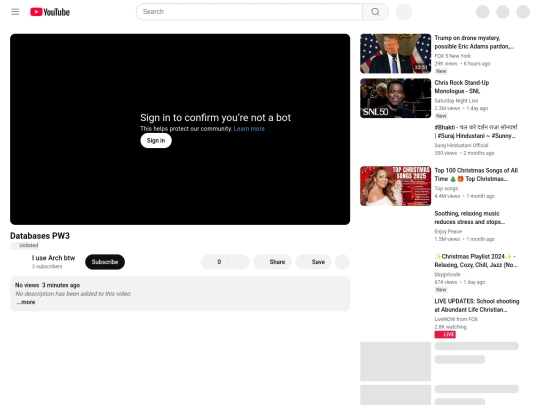Viewport: 540px width, 405px height.
Task: Click the YouTube logo
Action: 50,12
